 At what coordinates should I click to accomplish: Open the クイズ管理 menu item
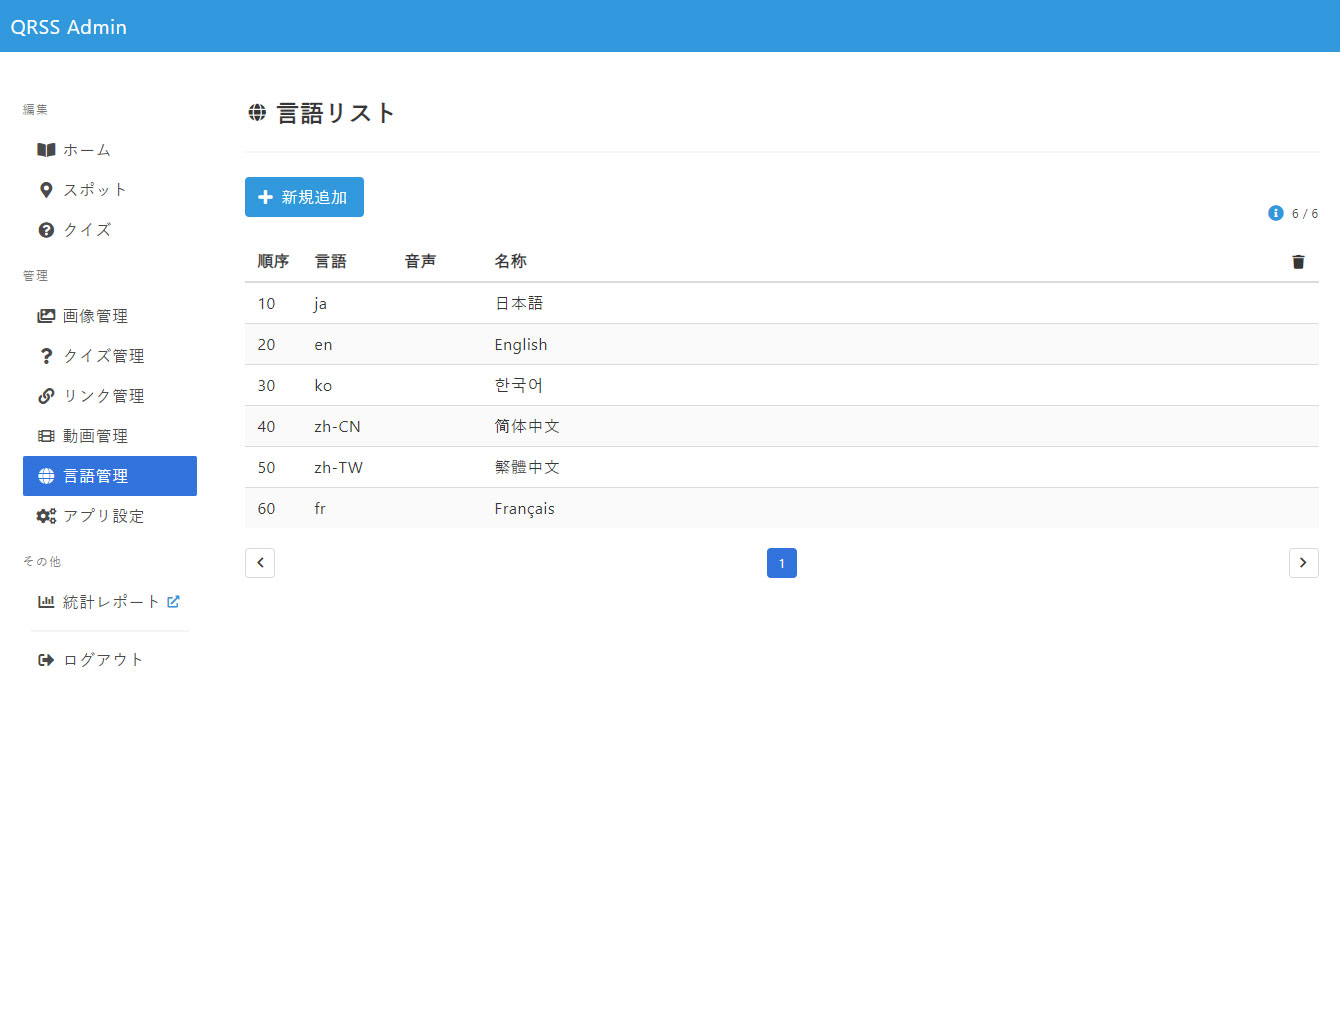pos(103,356)
